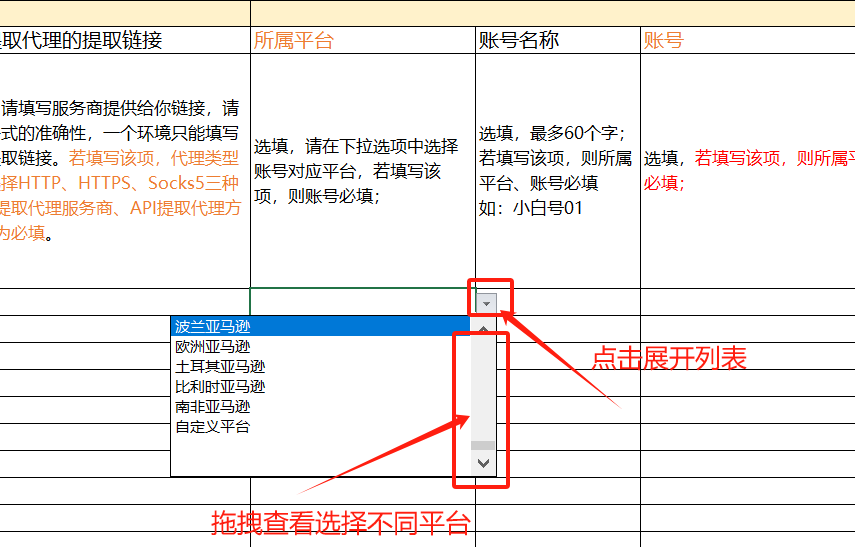Click the 所属平台 description cell
The image size is (855, 547).
(x=363, y=171)
